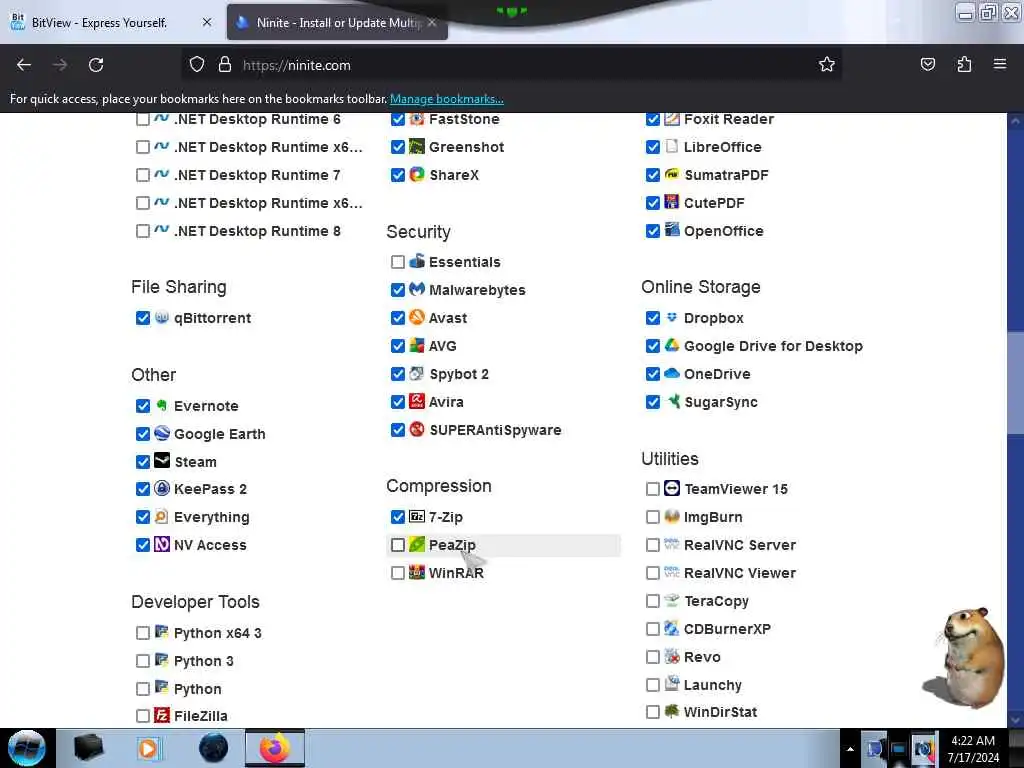The width and height of the screenshot is (1024, 768).
Task: Click the AVG icon
Action: click(417, 345)
